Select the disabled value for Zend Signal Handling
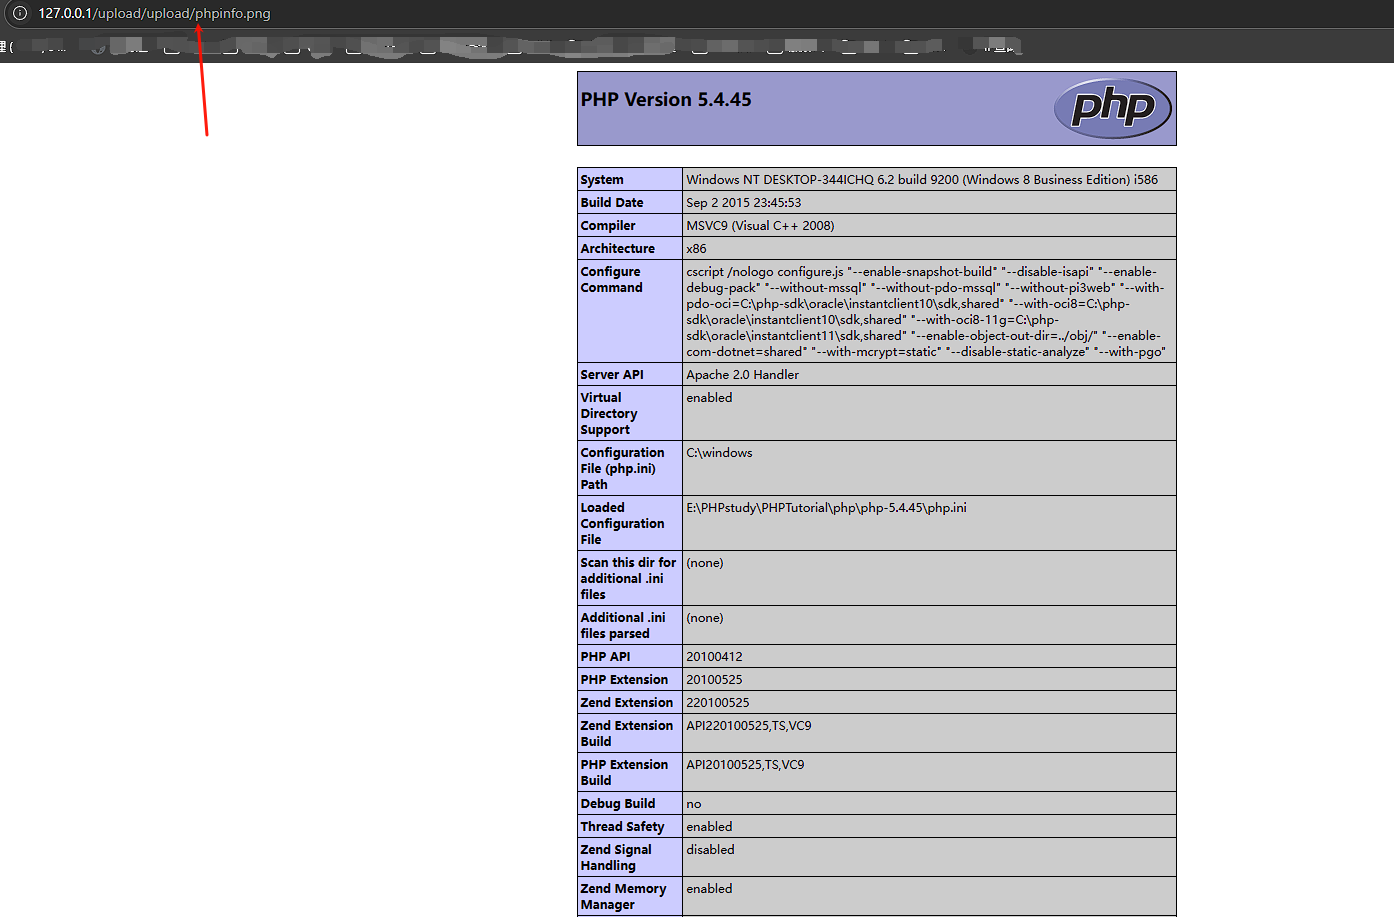The width and height of the screenshot is (1394, 917). coord(710,850)
